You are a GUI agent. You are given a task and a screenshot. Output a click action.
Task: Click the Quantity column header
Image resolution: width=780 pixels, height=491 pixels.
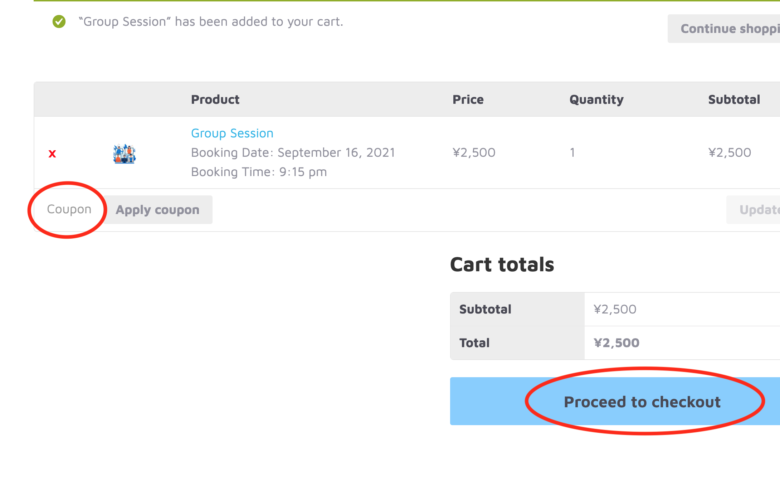click(596, 99)
